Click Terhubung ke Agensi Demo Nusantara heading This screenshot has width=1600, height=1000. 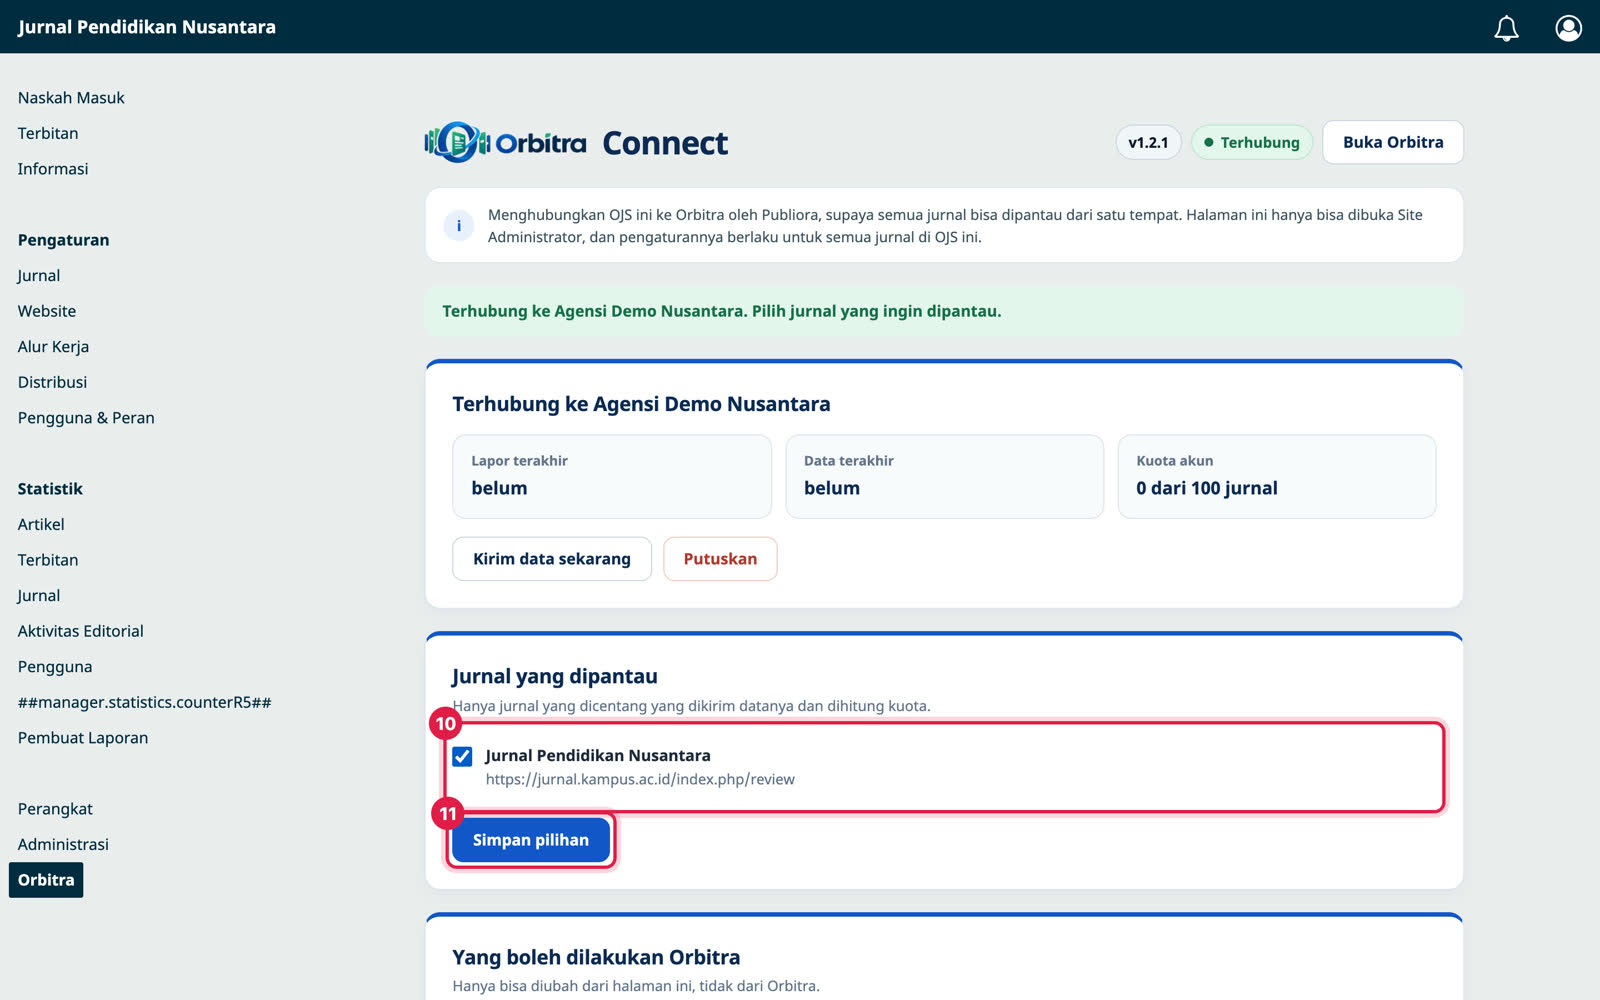coord(641,404)
